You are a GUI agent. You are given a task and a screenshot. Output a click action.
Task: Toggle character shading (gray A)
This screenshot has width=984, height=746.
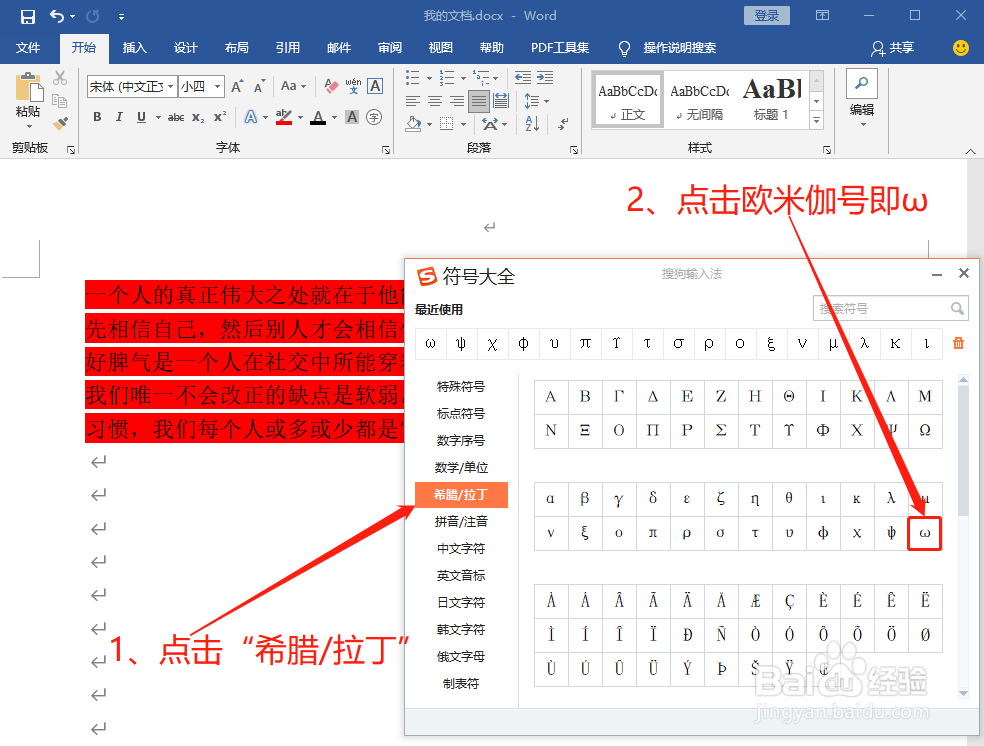click(352, 117)
